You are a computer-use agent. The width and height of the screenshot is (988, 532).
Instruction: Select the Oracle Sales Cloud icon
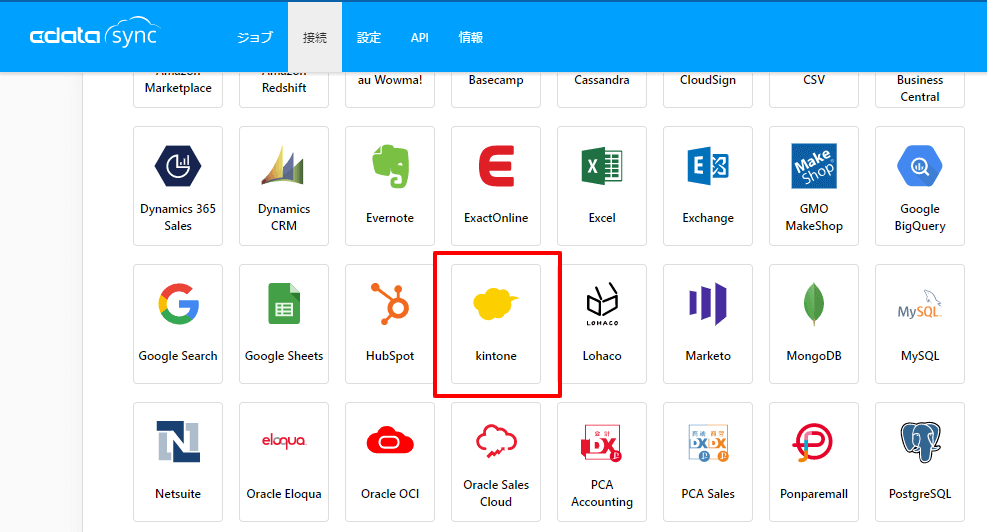click(x=496, y=441)
